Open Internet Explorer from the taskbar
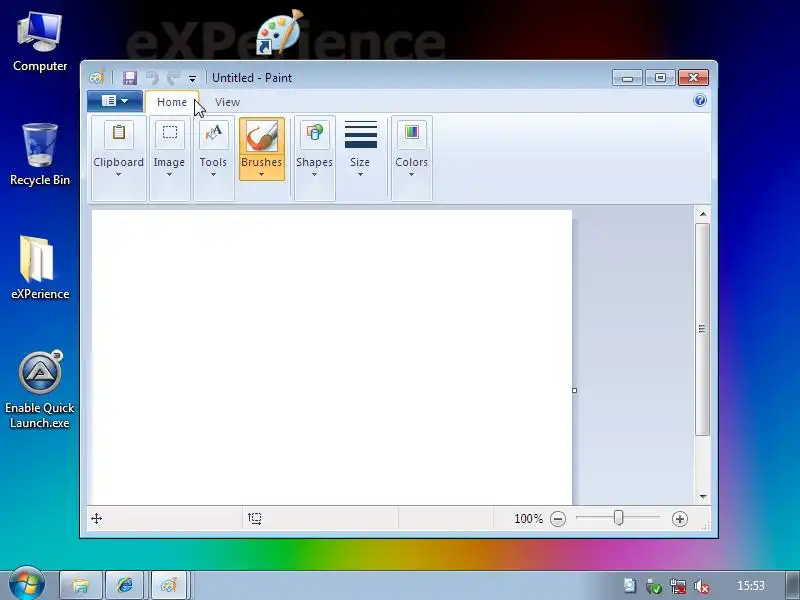 tap(124, 585)
